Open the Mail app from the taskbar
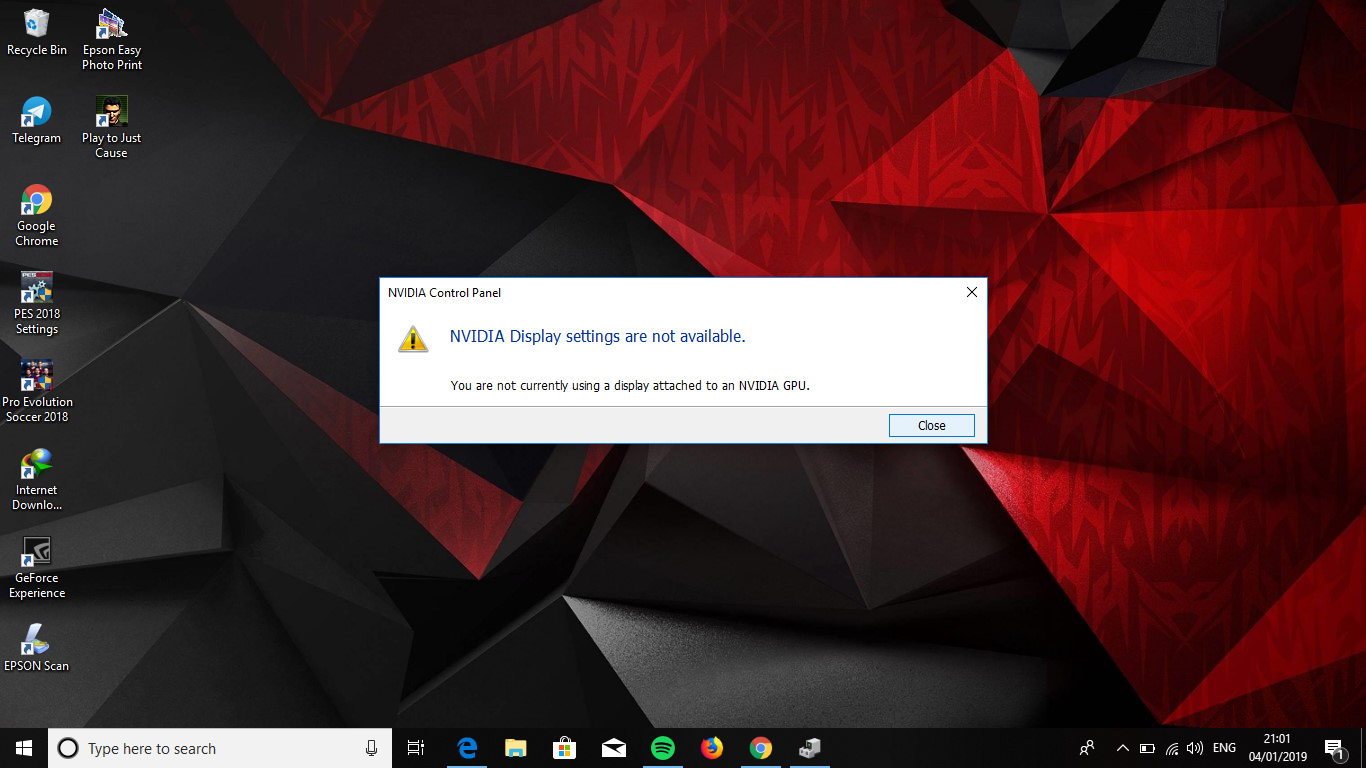Image resolution: width=1366 pixels, height=768 pixels. [x=613, y=748]
